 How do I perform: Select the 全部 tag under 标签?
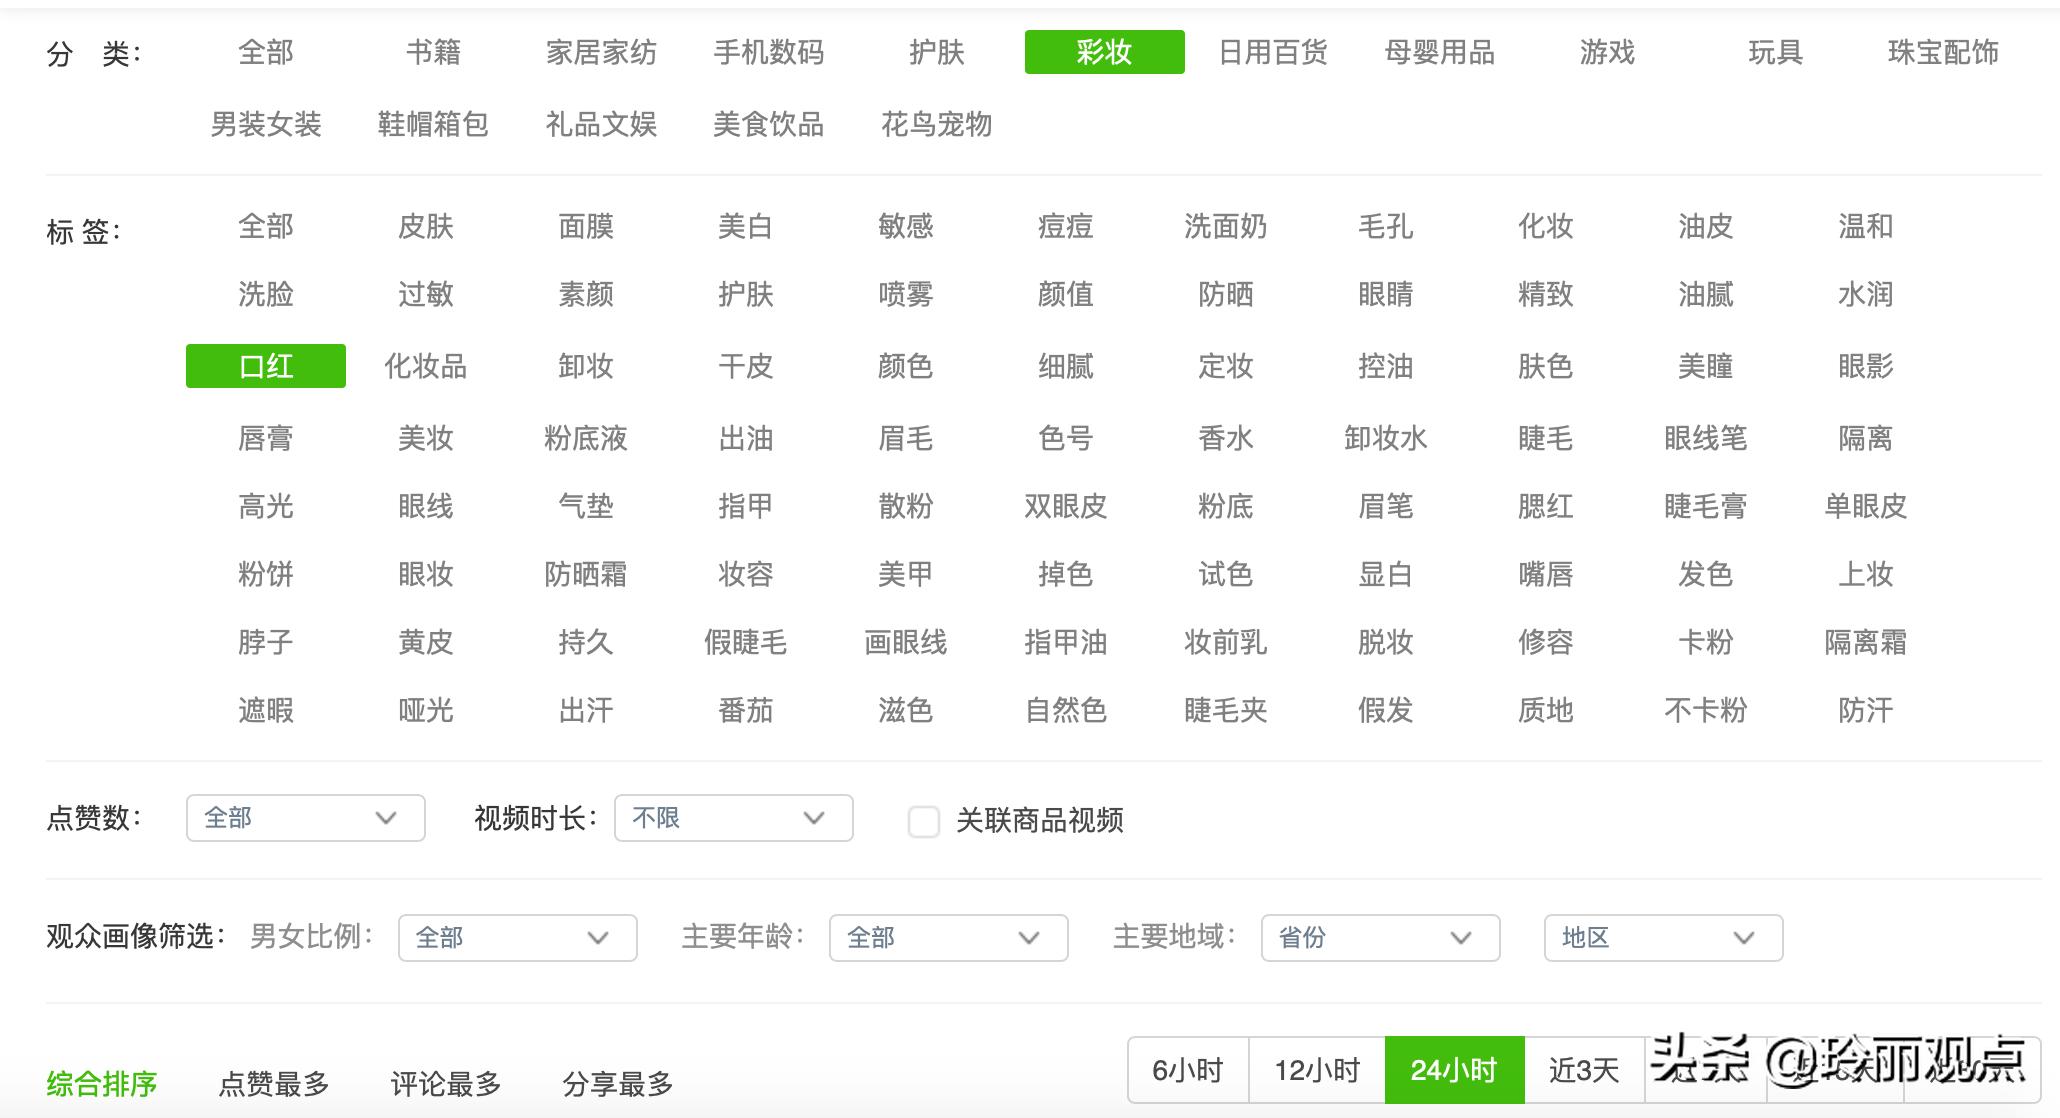click(266, 226)
